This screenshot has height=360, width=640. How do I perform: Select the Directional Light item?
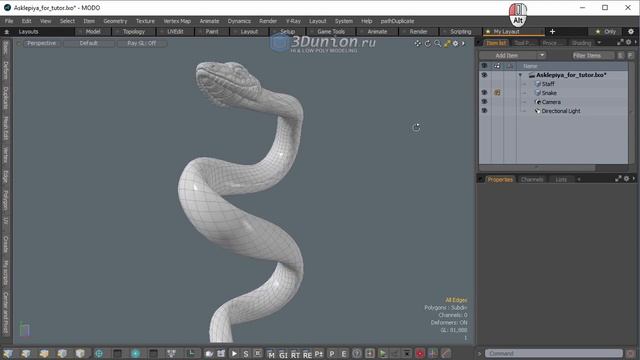561,111
